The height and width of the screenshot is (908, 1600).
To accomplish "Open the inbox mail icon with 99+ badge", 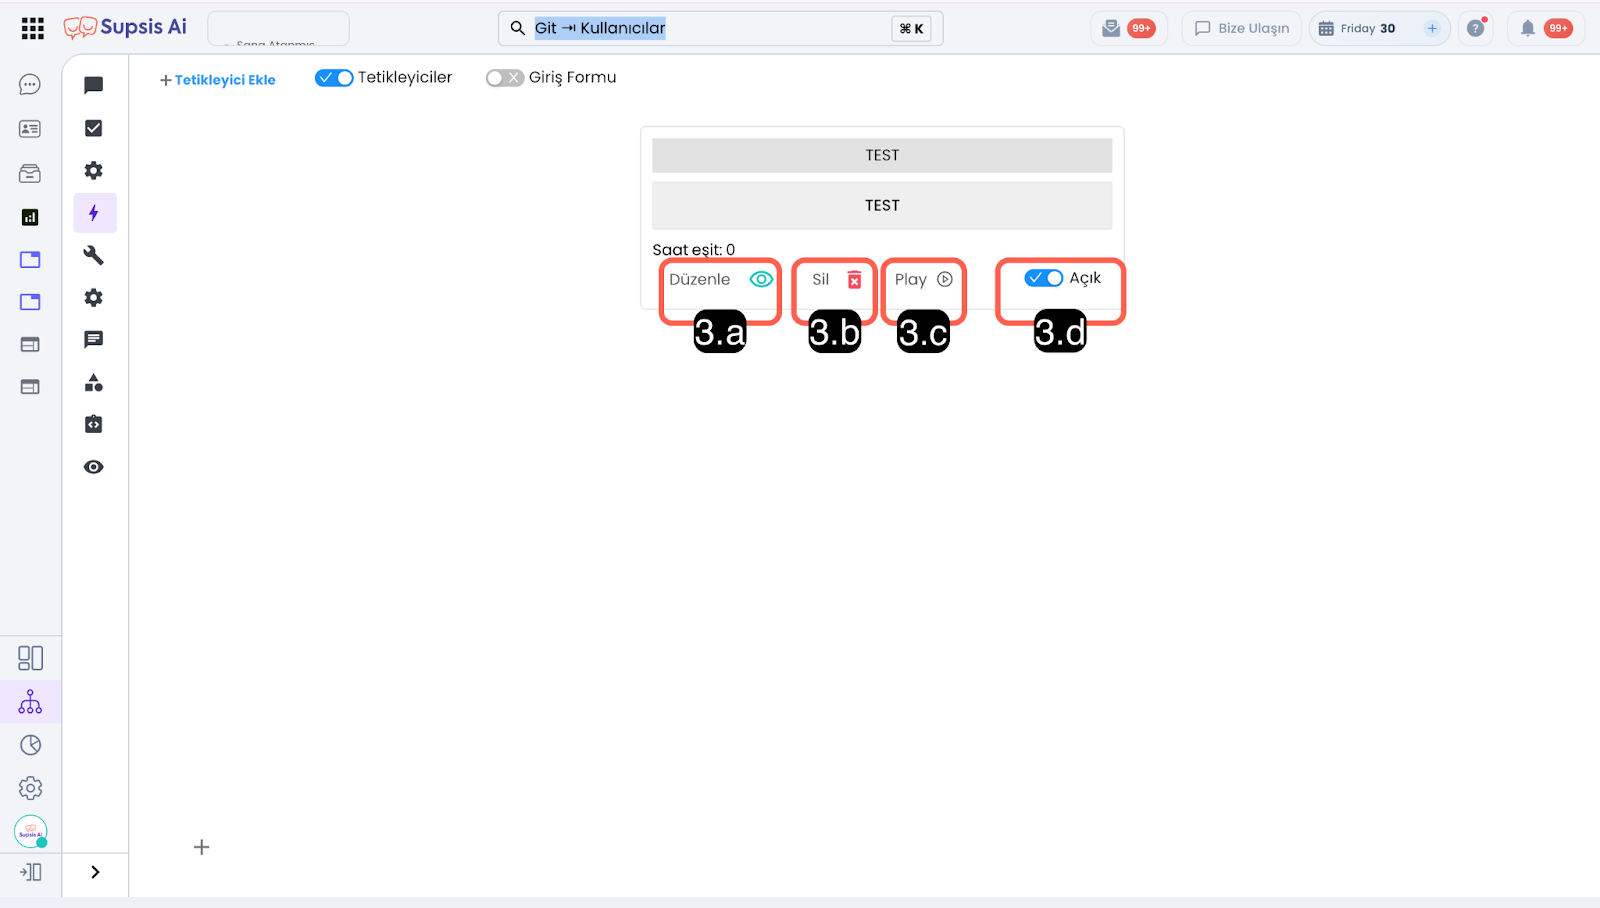I will pos(1111,28).
